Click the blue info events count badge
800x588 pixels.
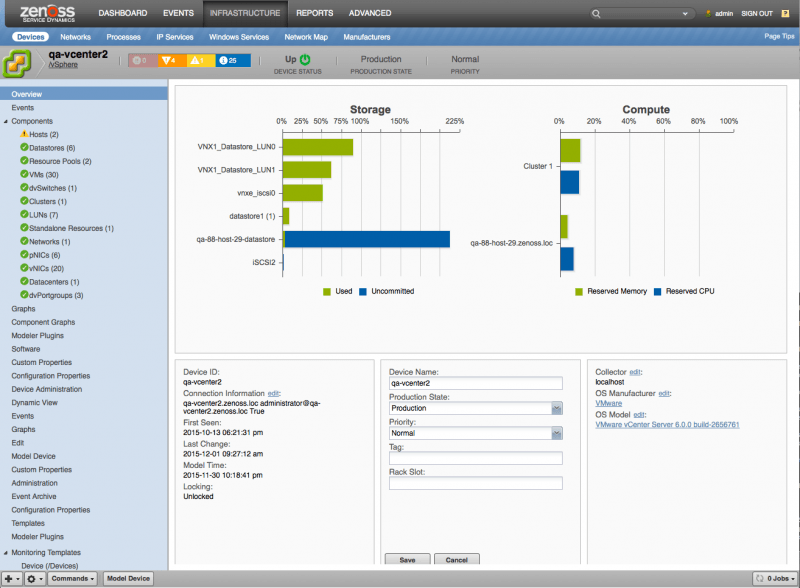point(233,60)
